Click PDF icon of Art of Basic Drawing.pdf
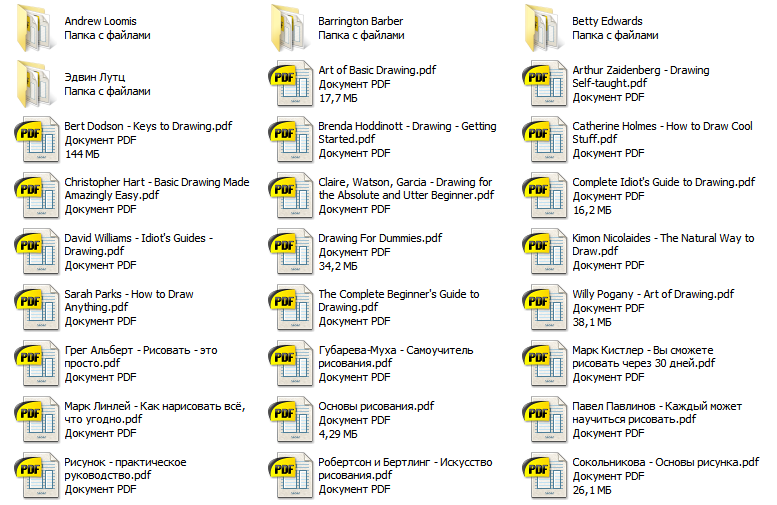The image size is (777, 505). pos(292,83)
